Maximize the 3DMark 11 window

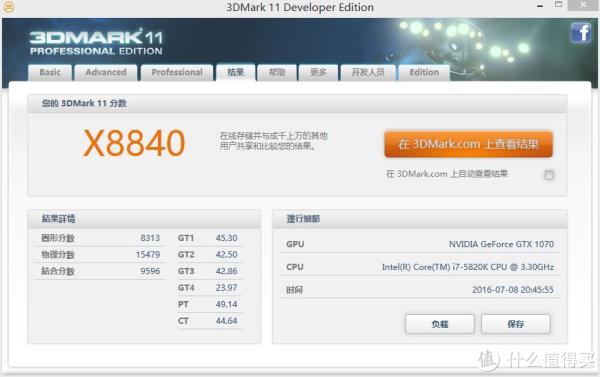coord(559,5)
